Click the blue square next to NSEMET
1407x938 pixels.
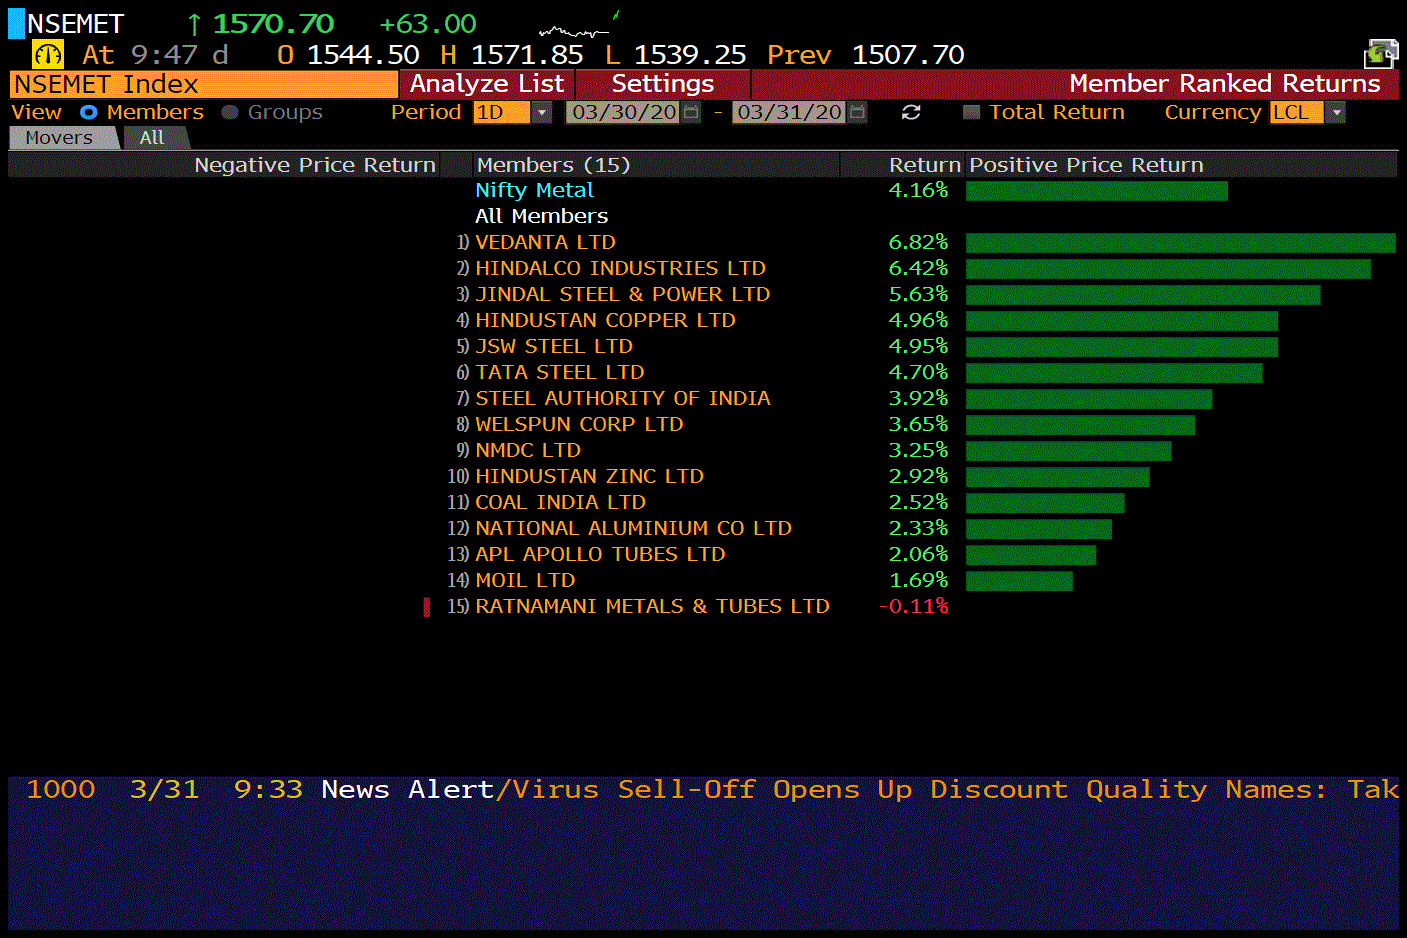(x=16, y=23)
